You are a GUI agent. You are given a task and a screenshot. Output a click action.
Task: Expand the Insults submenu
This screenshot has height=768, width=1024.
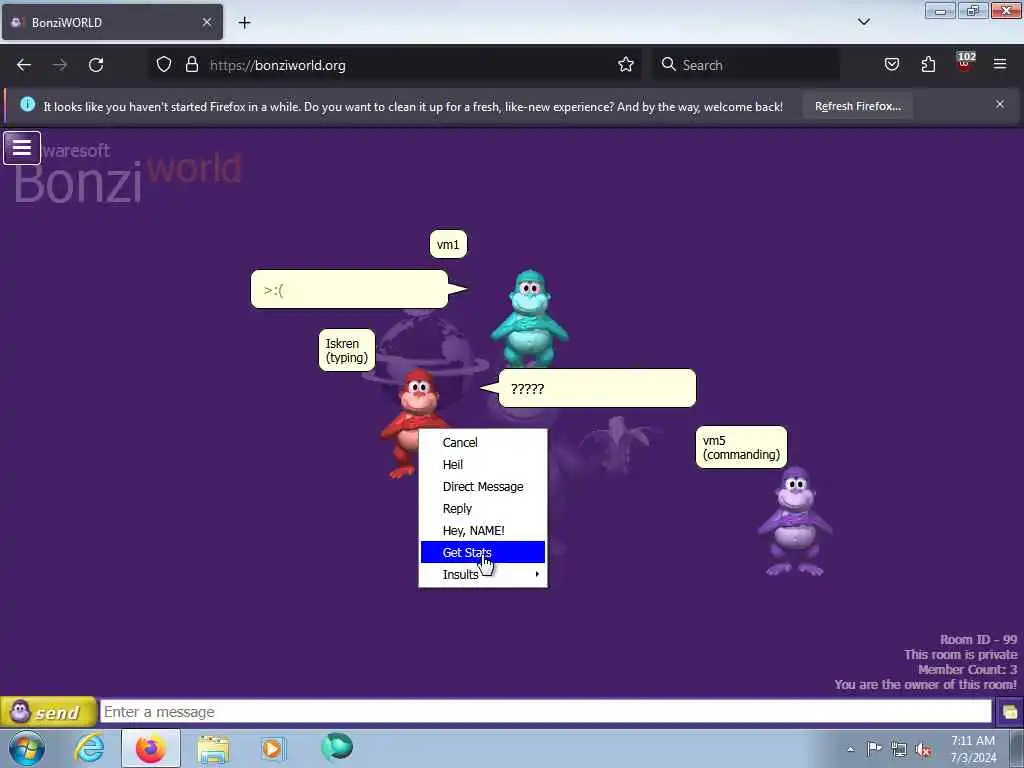coord(483,575)
